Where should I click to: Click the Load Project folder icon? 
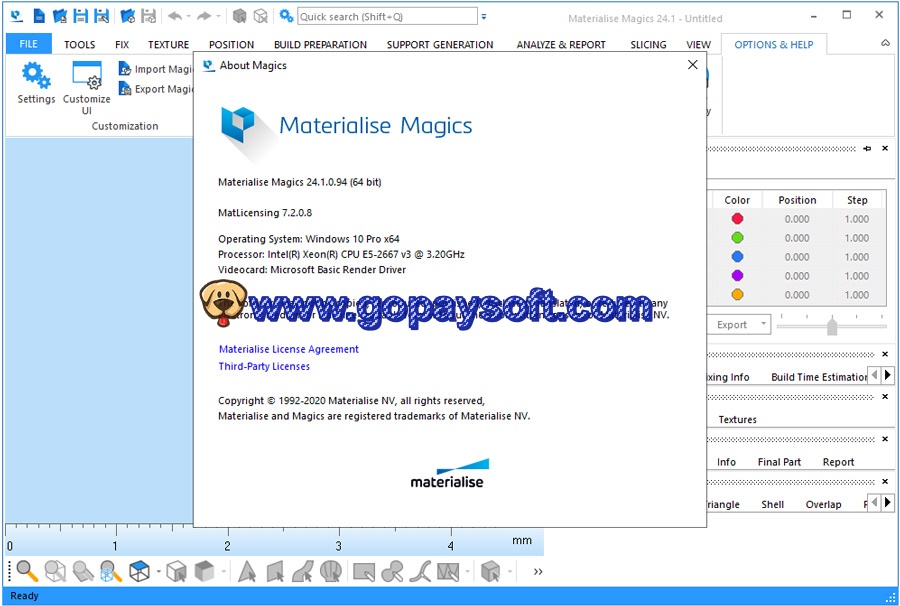tap(127, 16)
